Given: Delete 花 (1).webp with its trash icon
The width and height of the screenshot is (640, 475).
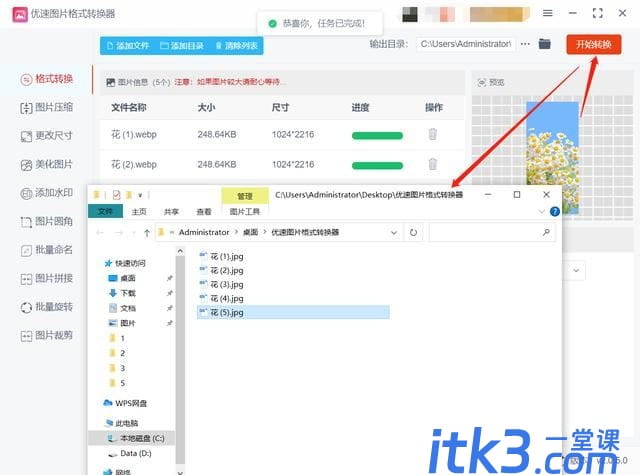Looking at the screenshot, I should pyautogui.click(x=433, y=134).
